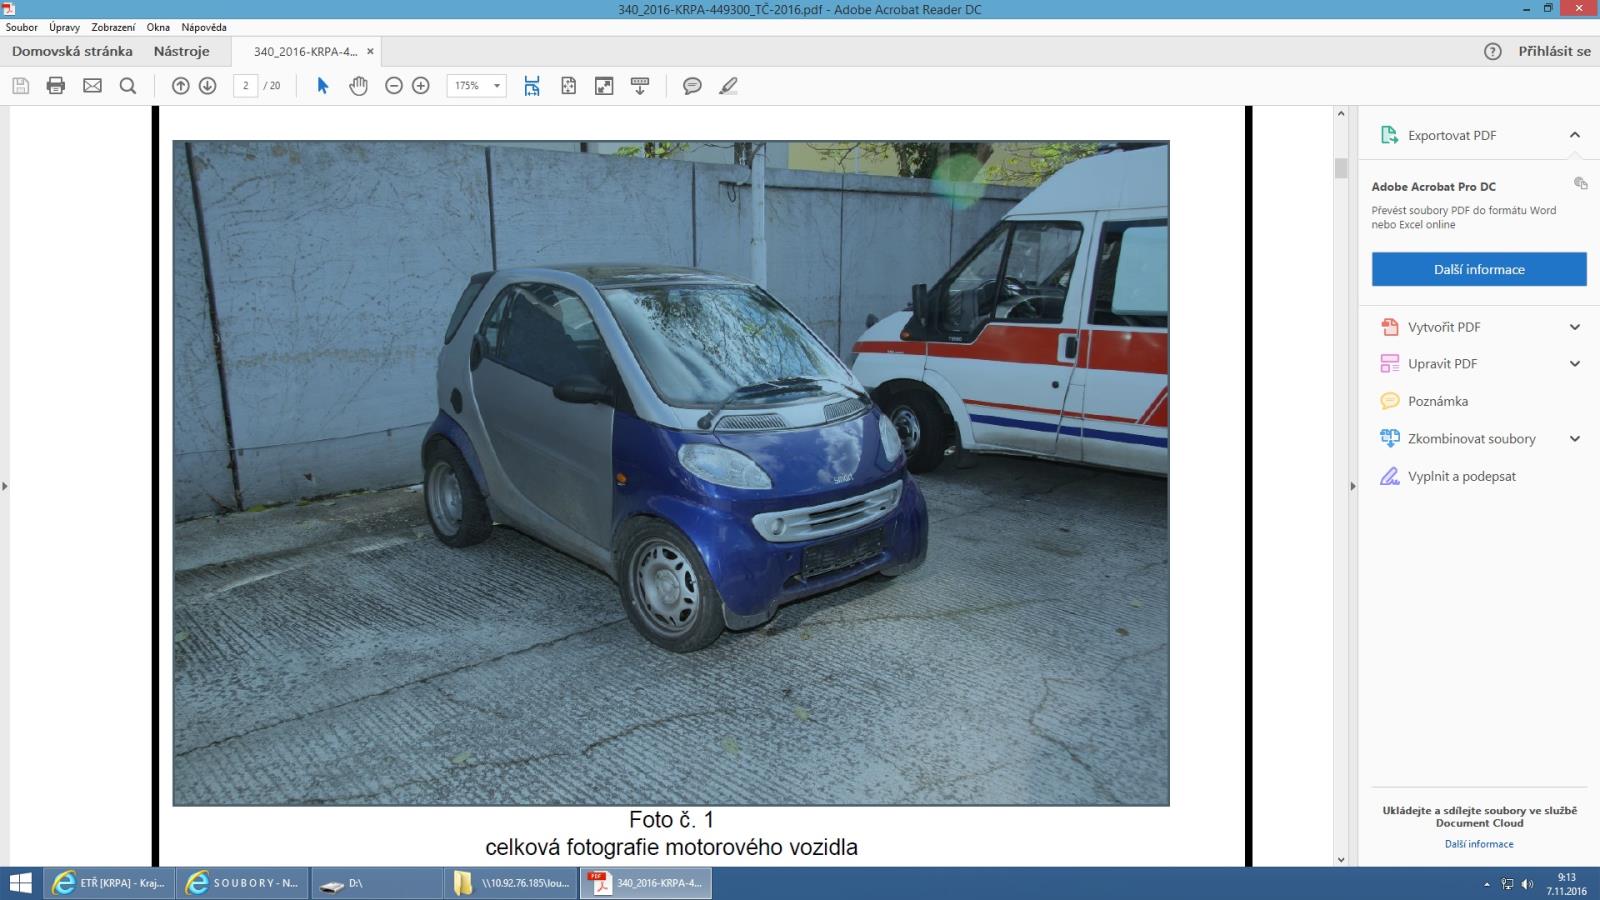1600x900 pixels.
Task: Open Document Cloud Další informace link
Action: click(x=1479, y=844)
